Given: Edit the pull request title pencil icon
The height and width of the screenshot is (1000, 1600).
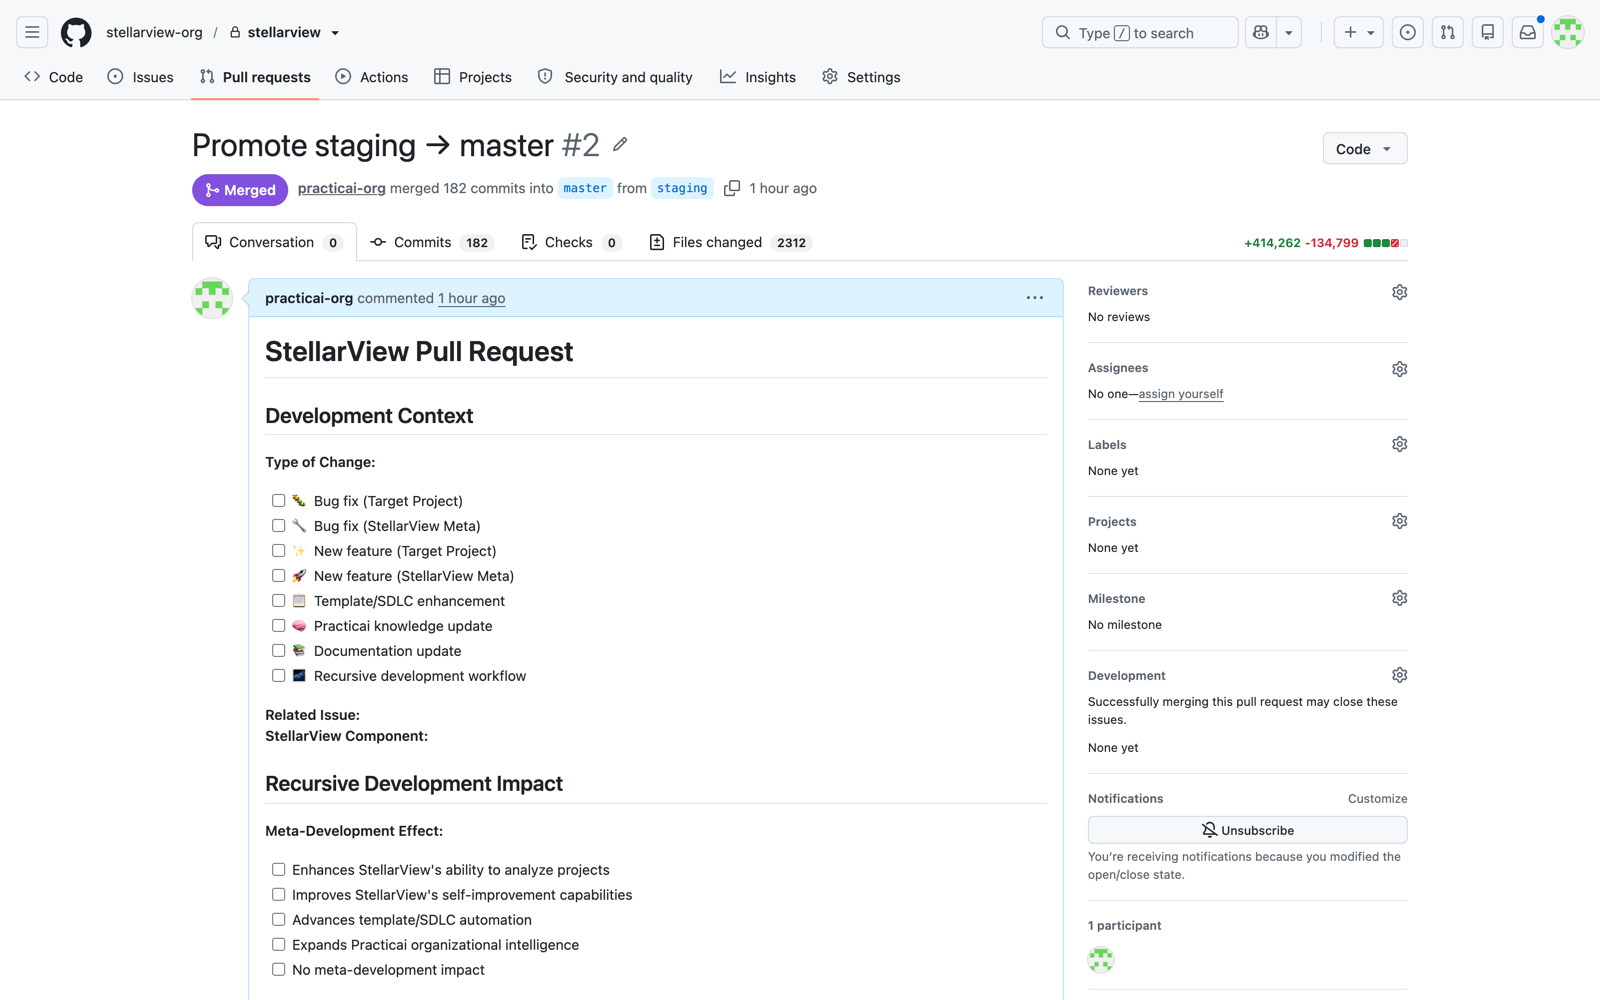Looking at the screenshot, I should pyautogui.click(x=620, y=145).
